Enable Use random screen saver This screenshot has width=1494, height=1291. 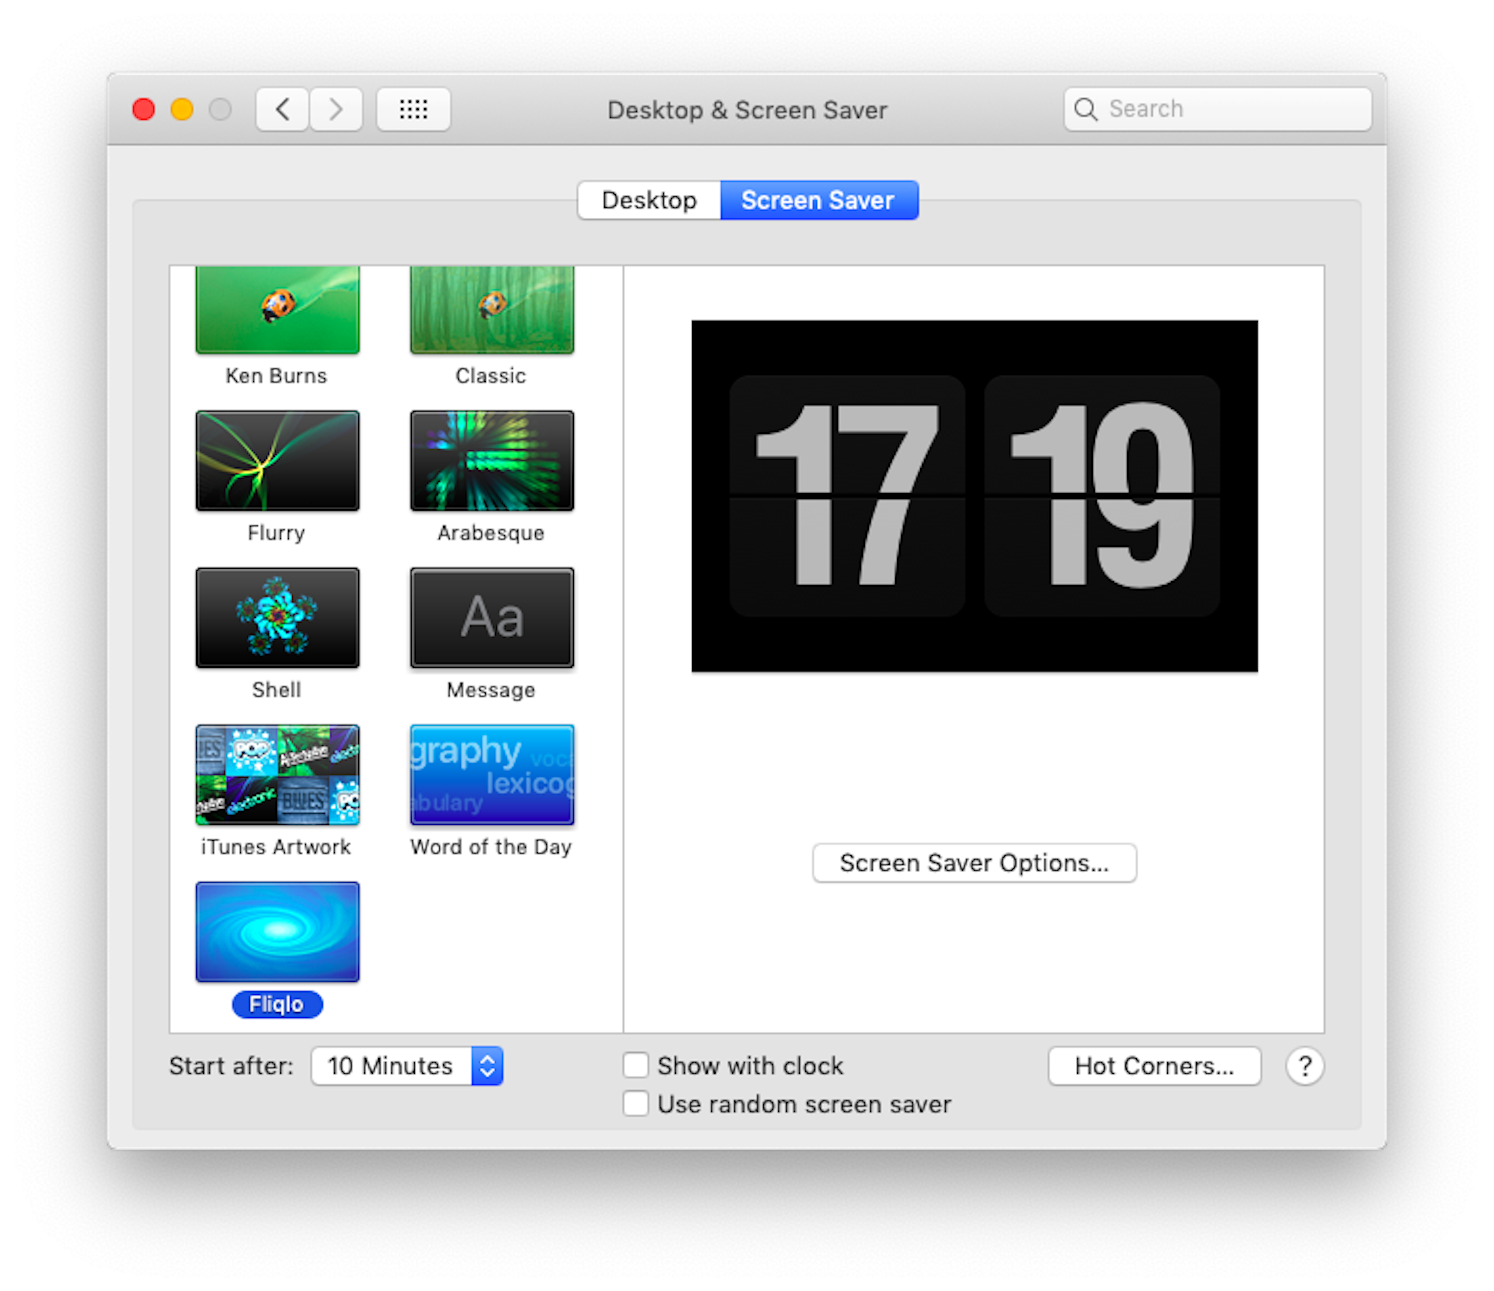pos(636,1103)
